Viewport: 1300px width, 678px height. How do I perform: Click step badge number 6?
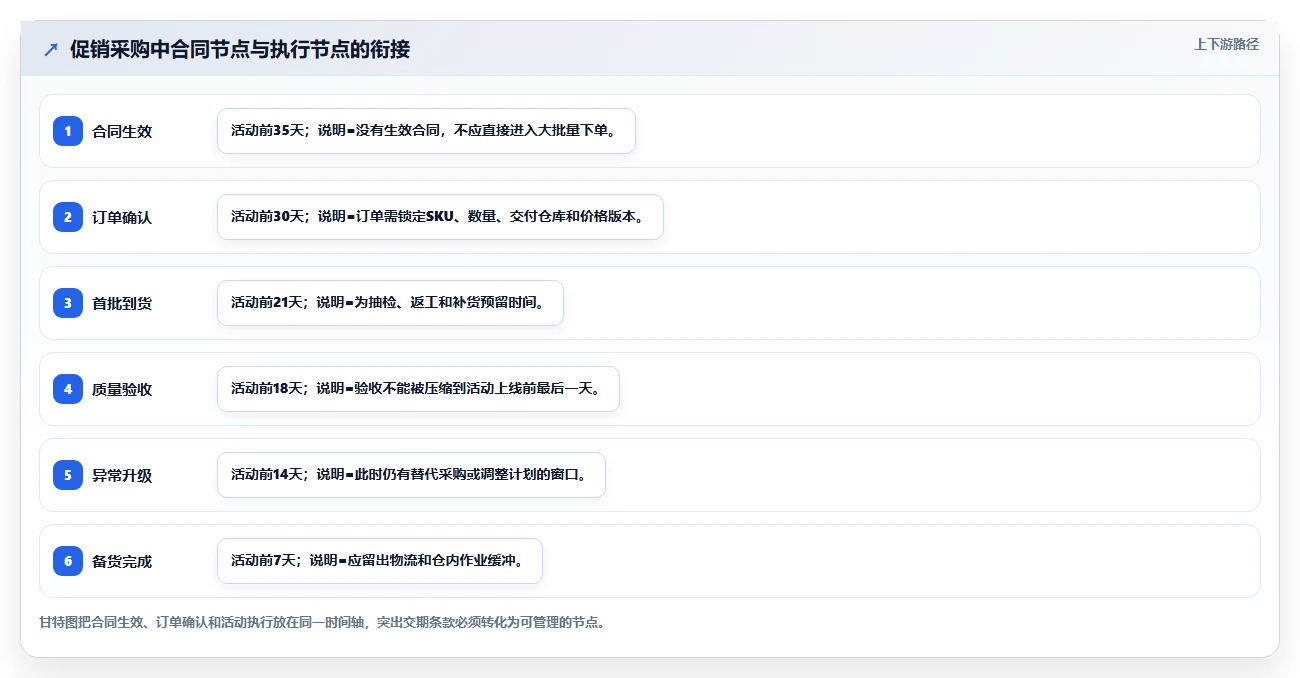coord(68,561)
